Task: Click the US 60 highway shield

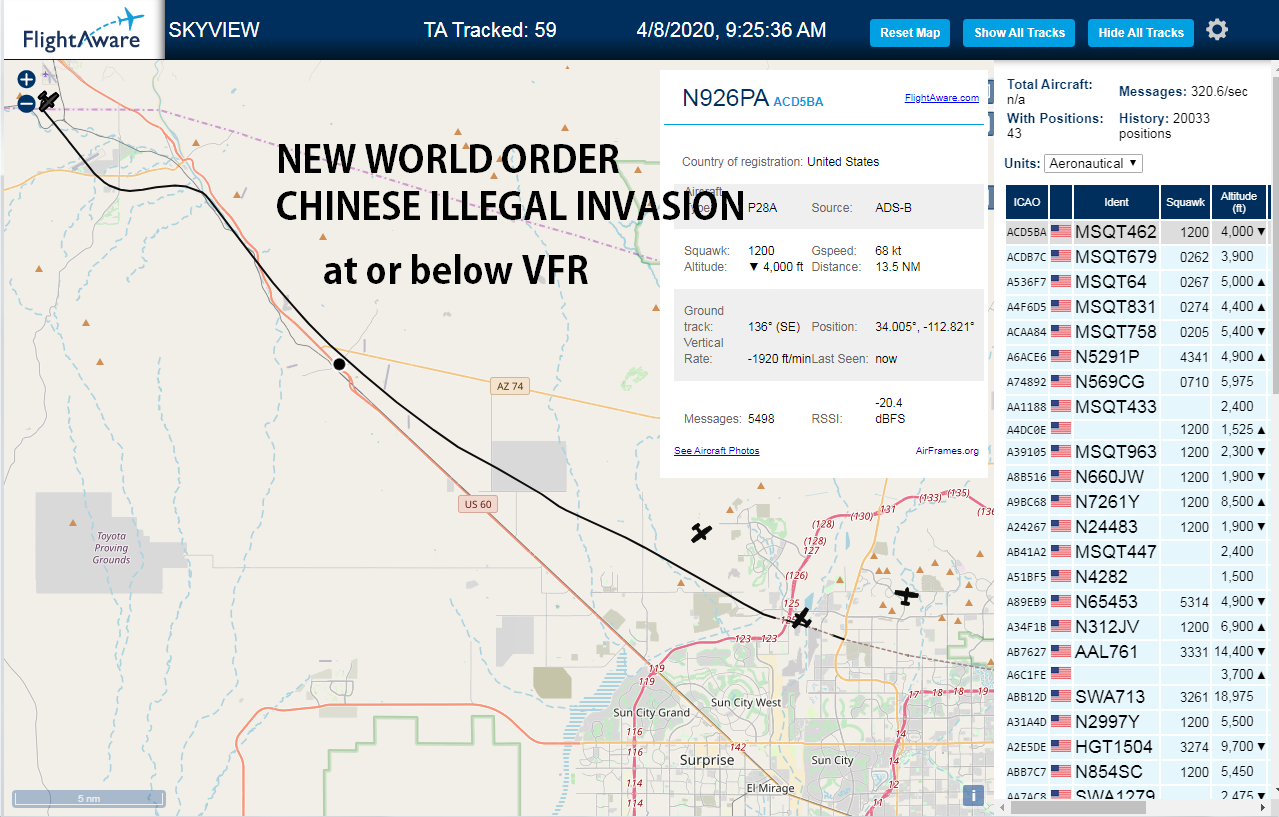Action: tap(478, 504)
